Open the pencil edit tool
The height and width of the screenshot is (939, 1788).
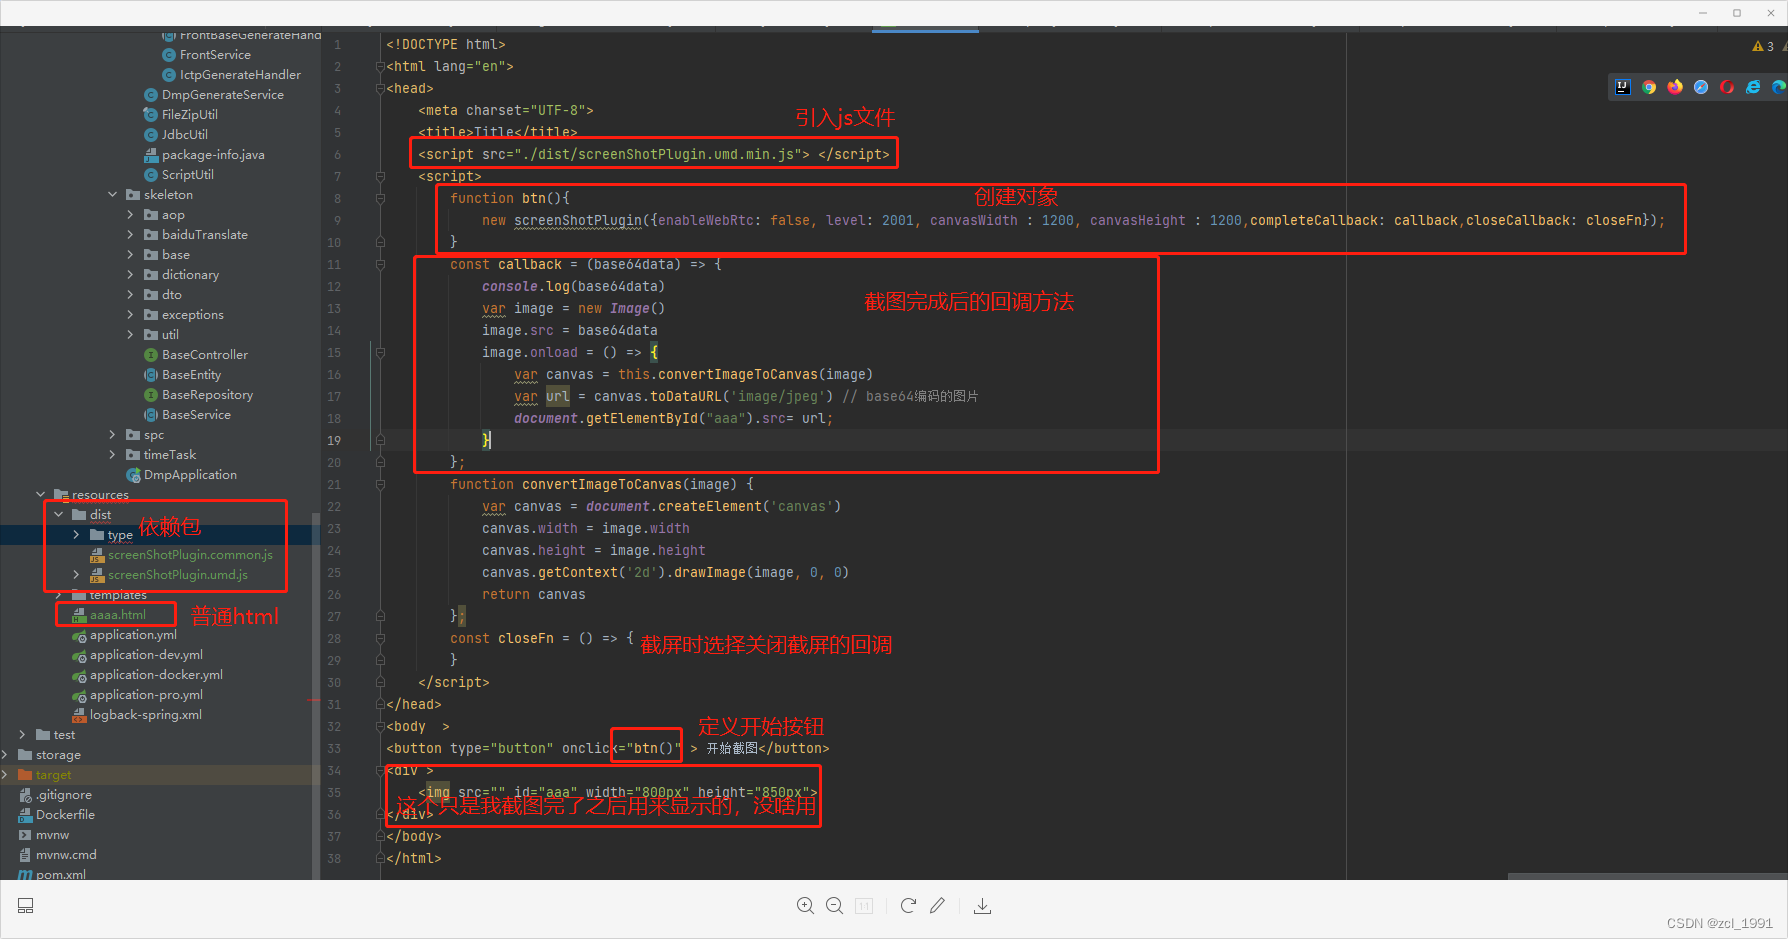click(x=937, y=906)
